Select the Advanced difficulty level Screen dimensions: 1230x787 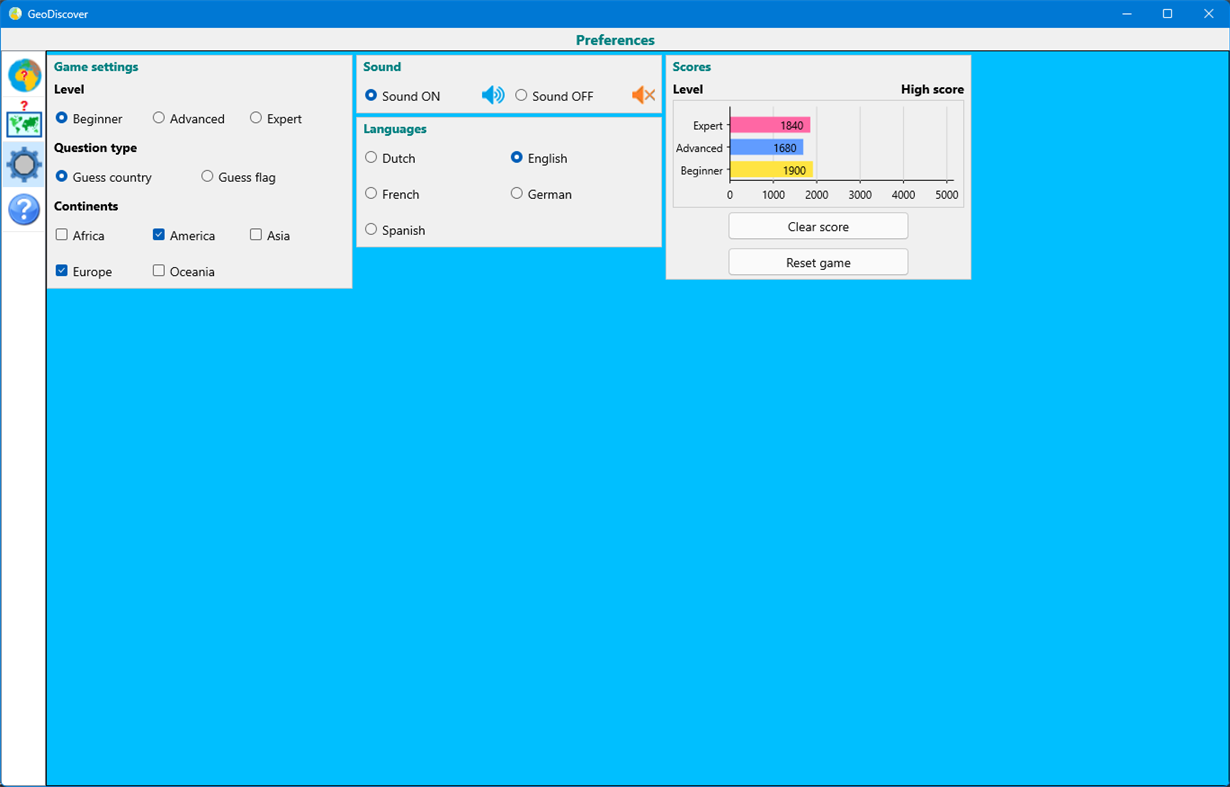coord(158,118)
